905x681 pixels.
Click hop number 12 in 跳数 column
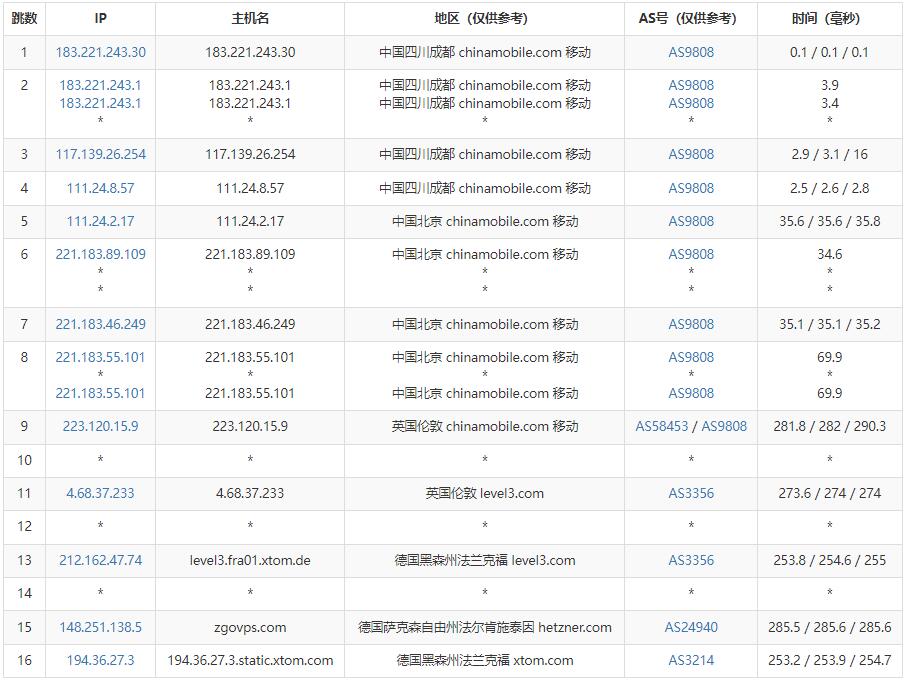pos(24,526)
